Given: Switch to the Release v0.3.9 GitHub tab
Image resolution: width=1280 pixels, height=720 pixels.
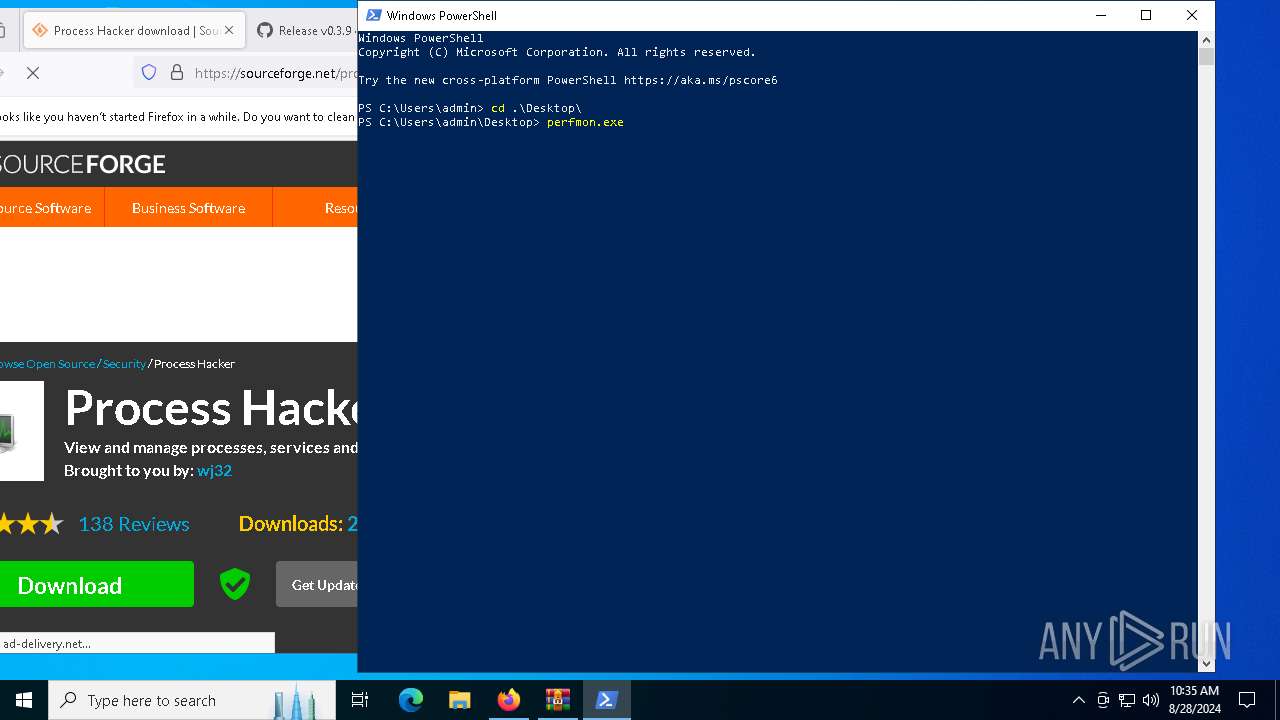Looking at the screenshot, I should click(x=302, y=30).
